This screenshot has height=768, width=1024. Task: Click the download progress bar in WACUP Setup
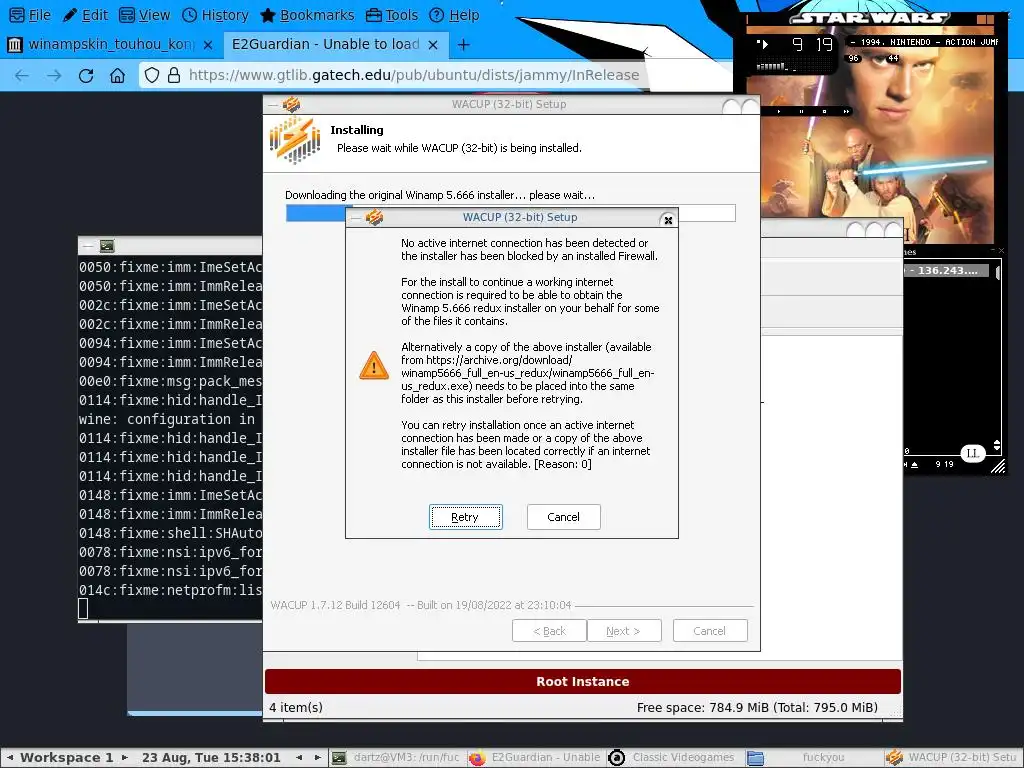pos(511,213)
